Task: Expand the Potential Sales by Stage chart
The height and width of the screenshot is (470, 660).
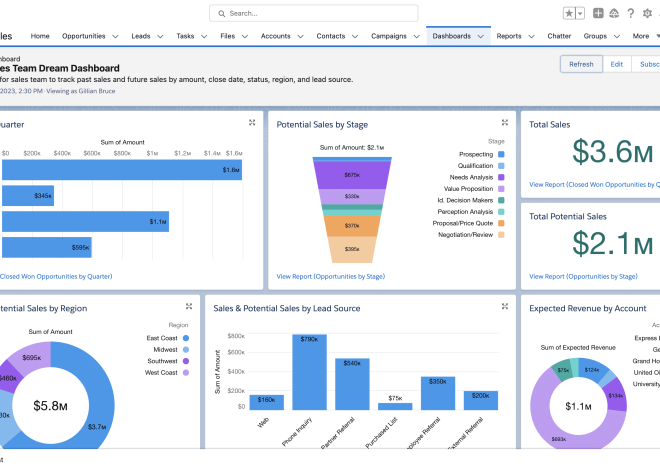Action: click(505, 122)
